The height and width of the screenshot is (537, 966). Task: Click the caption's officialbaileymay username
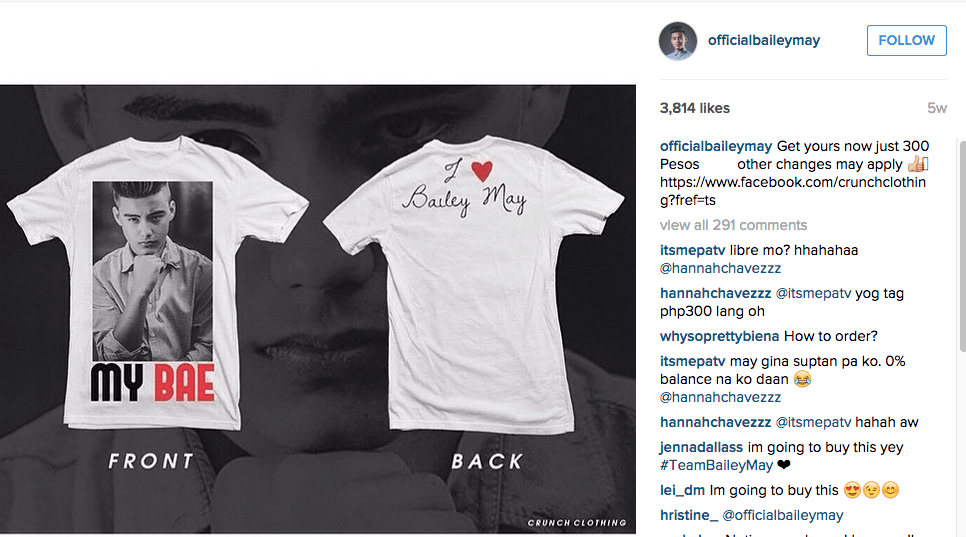[715, 147]
